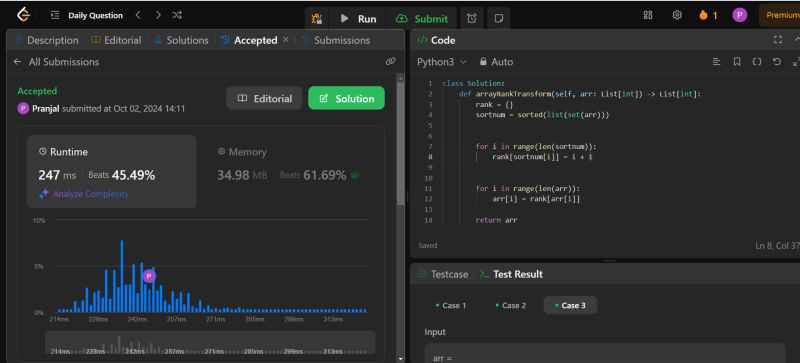Open the Python3 language dropdown

[x=442, y=62]
